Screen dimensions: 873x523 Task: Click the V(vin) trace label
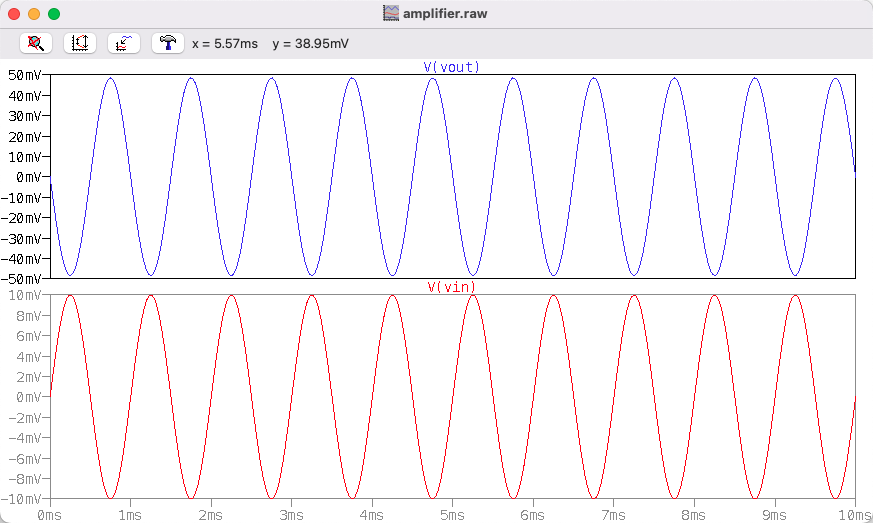point(452,287)
